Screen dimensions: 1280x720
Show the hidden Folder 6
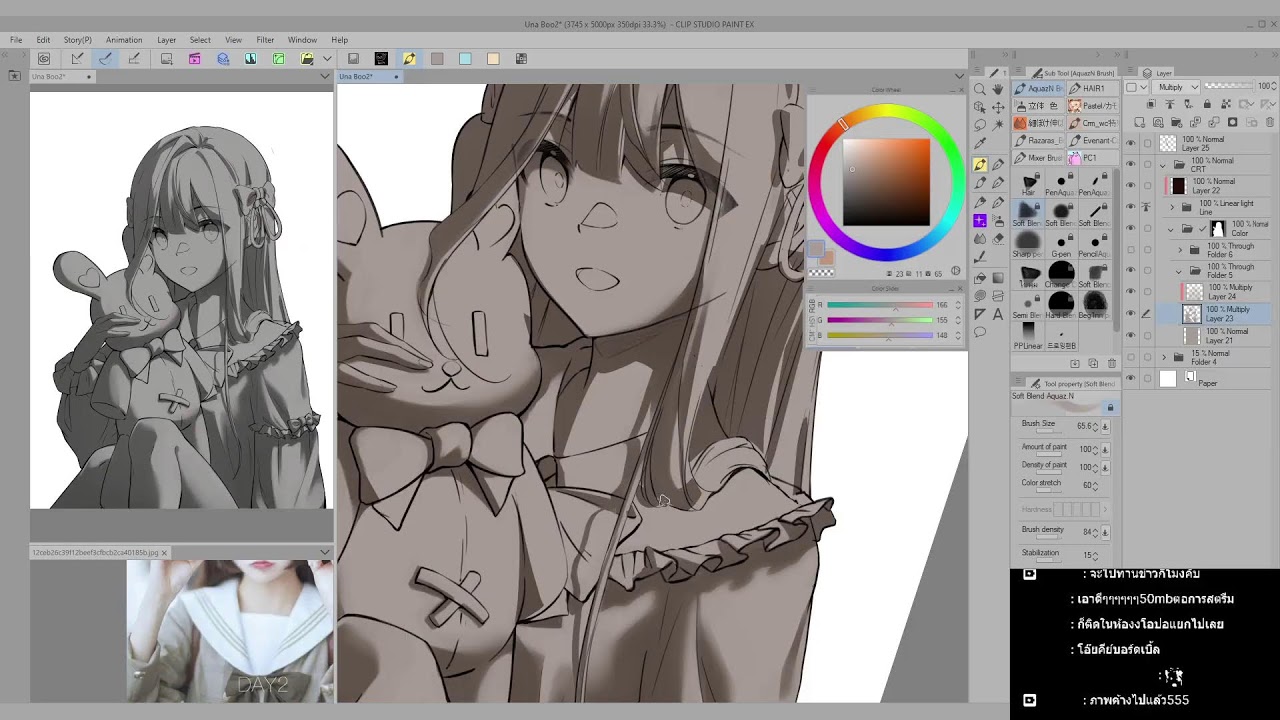[x=1131, y=250]
